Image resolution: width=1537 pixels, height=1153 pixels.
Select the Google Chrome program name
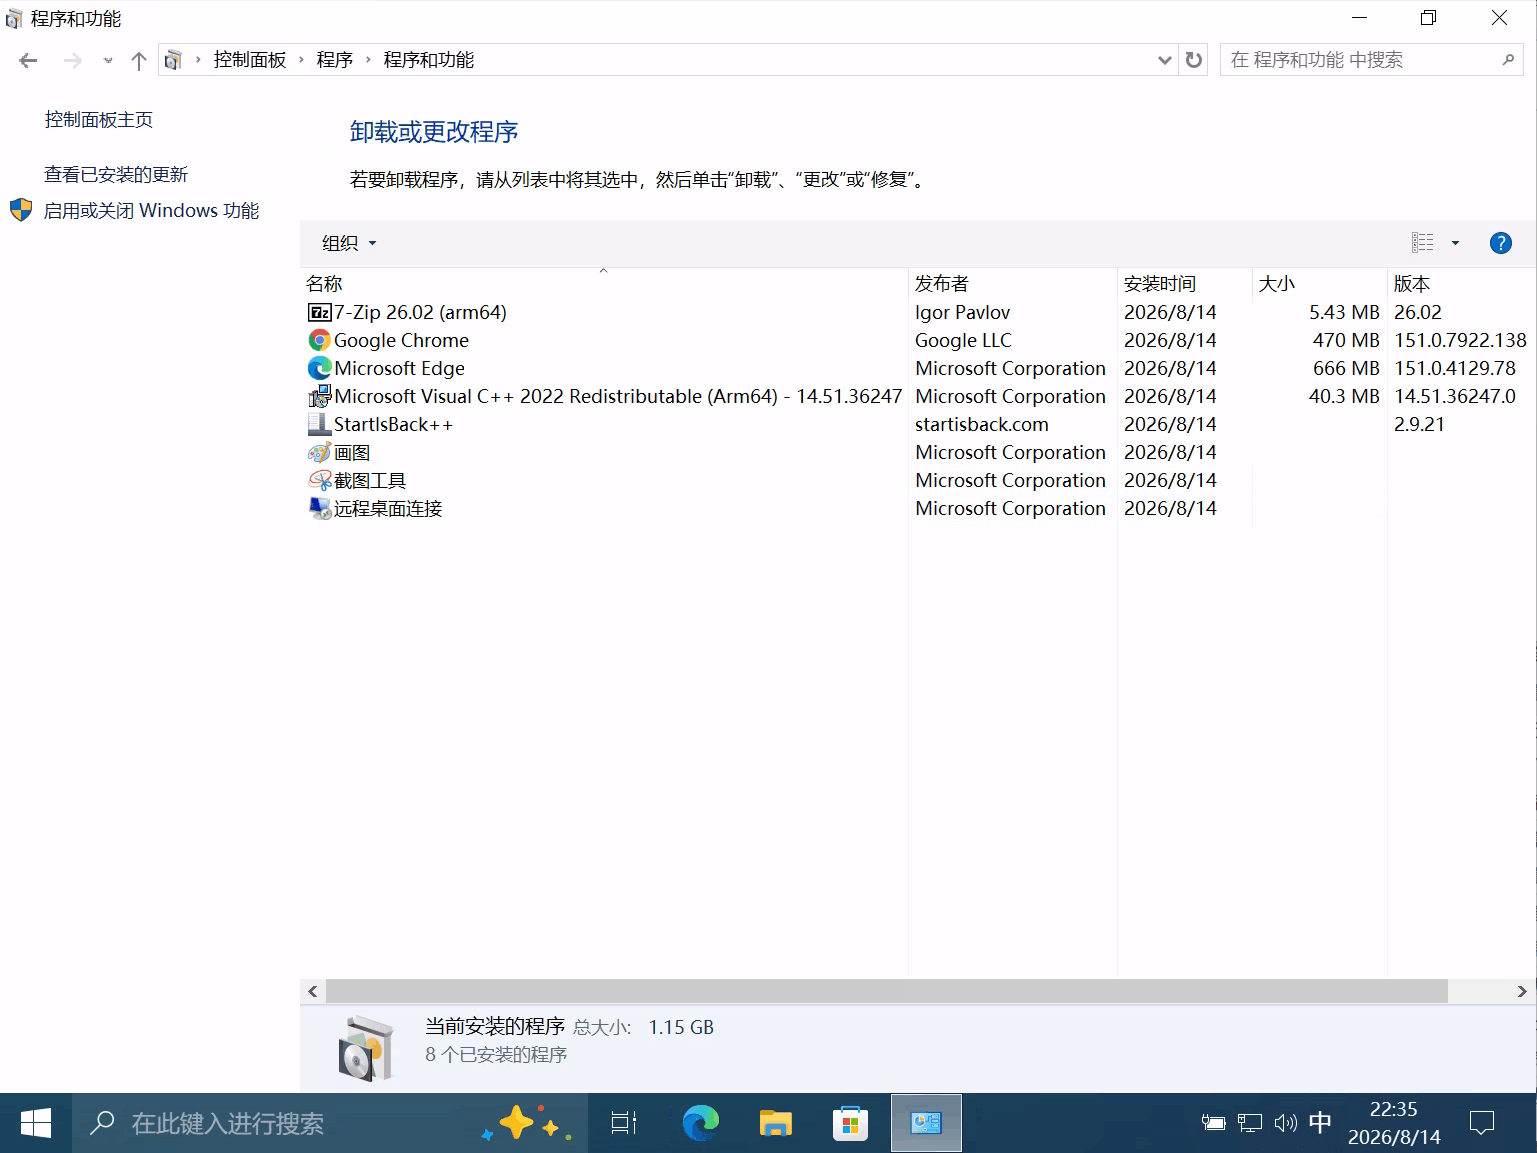pos(401,341)
